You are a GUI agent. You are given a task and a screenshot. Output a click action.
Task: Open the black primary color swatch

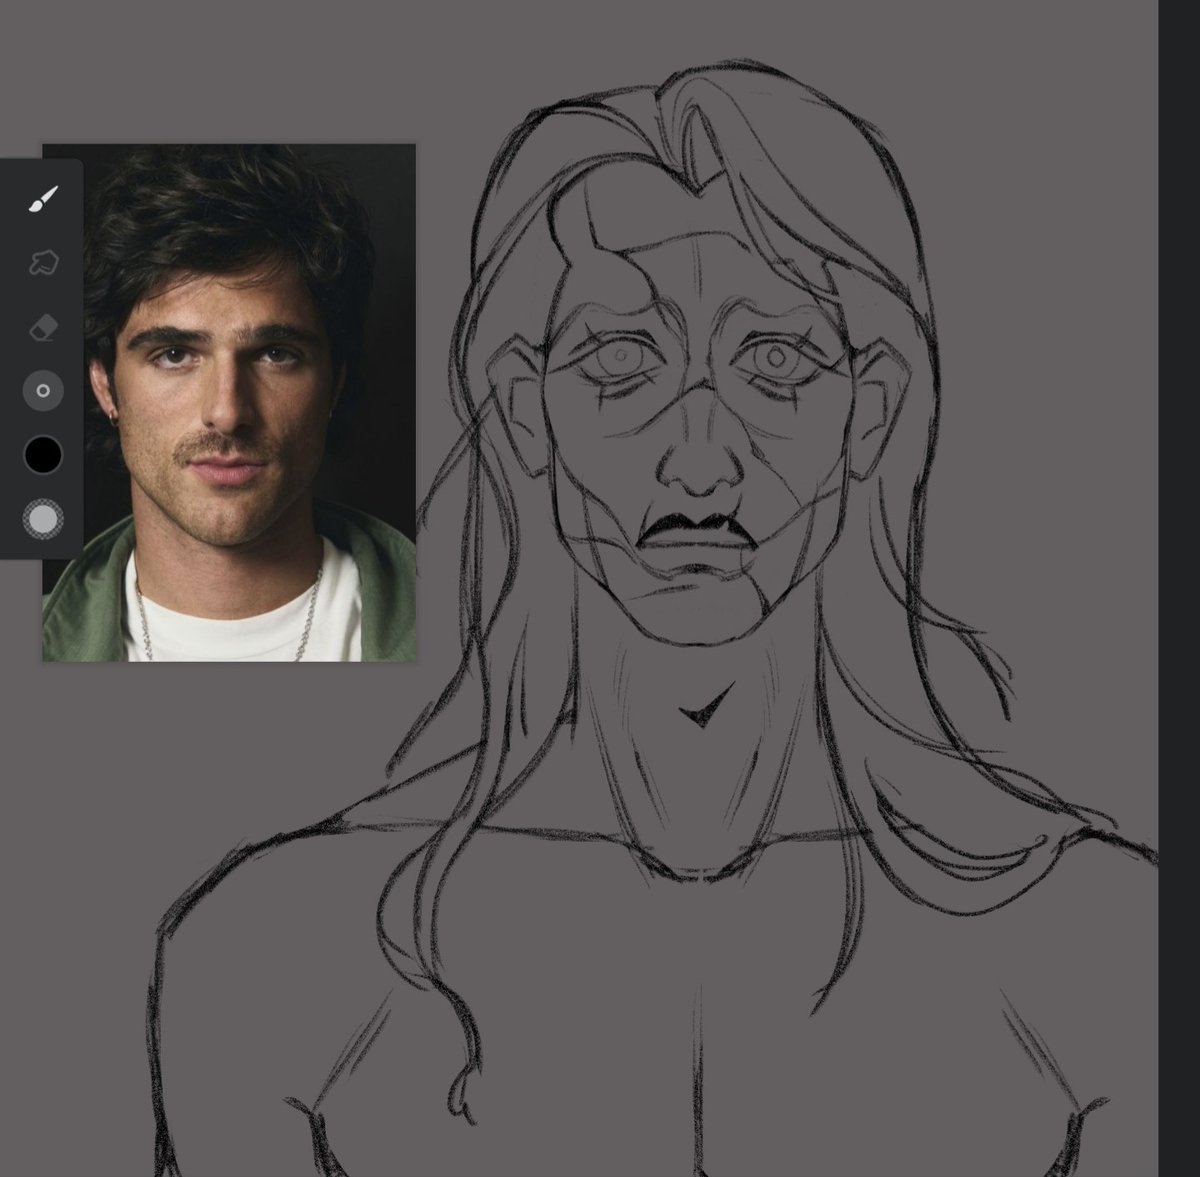43,455
